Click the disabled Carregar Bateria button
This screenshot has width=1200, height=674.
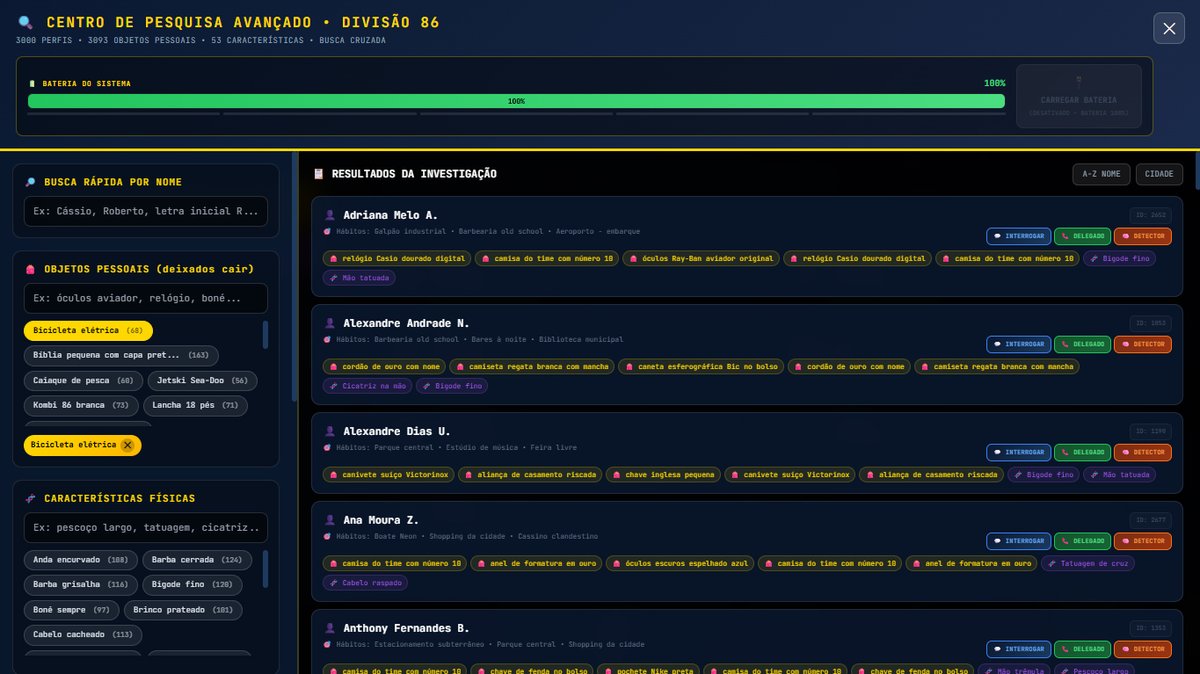pos(1078,96)
